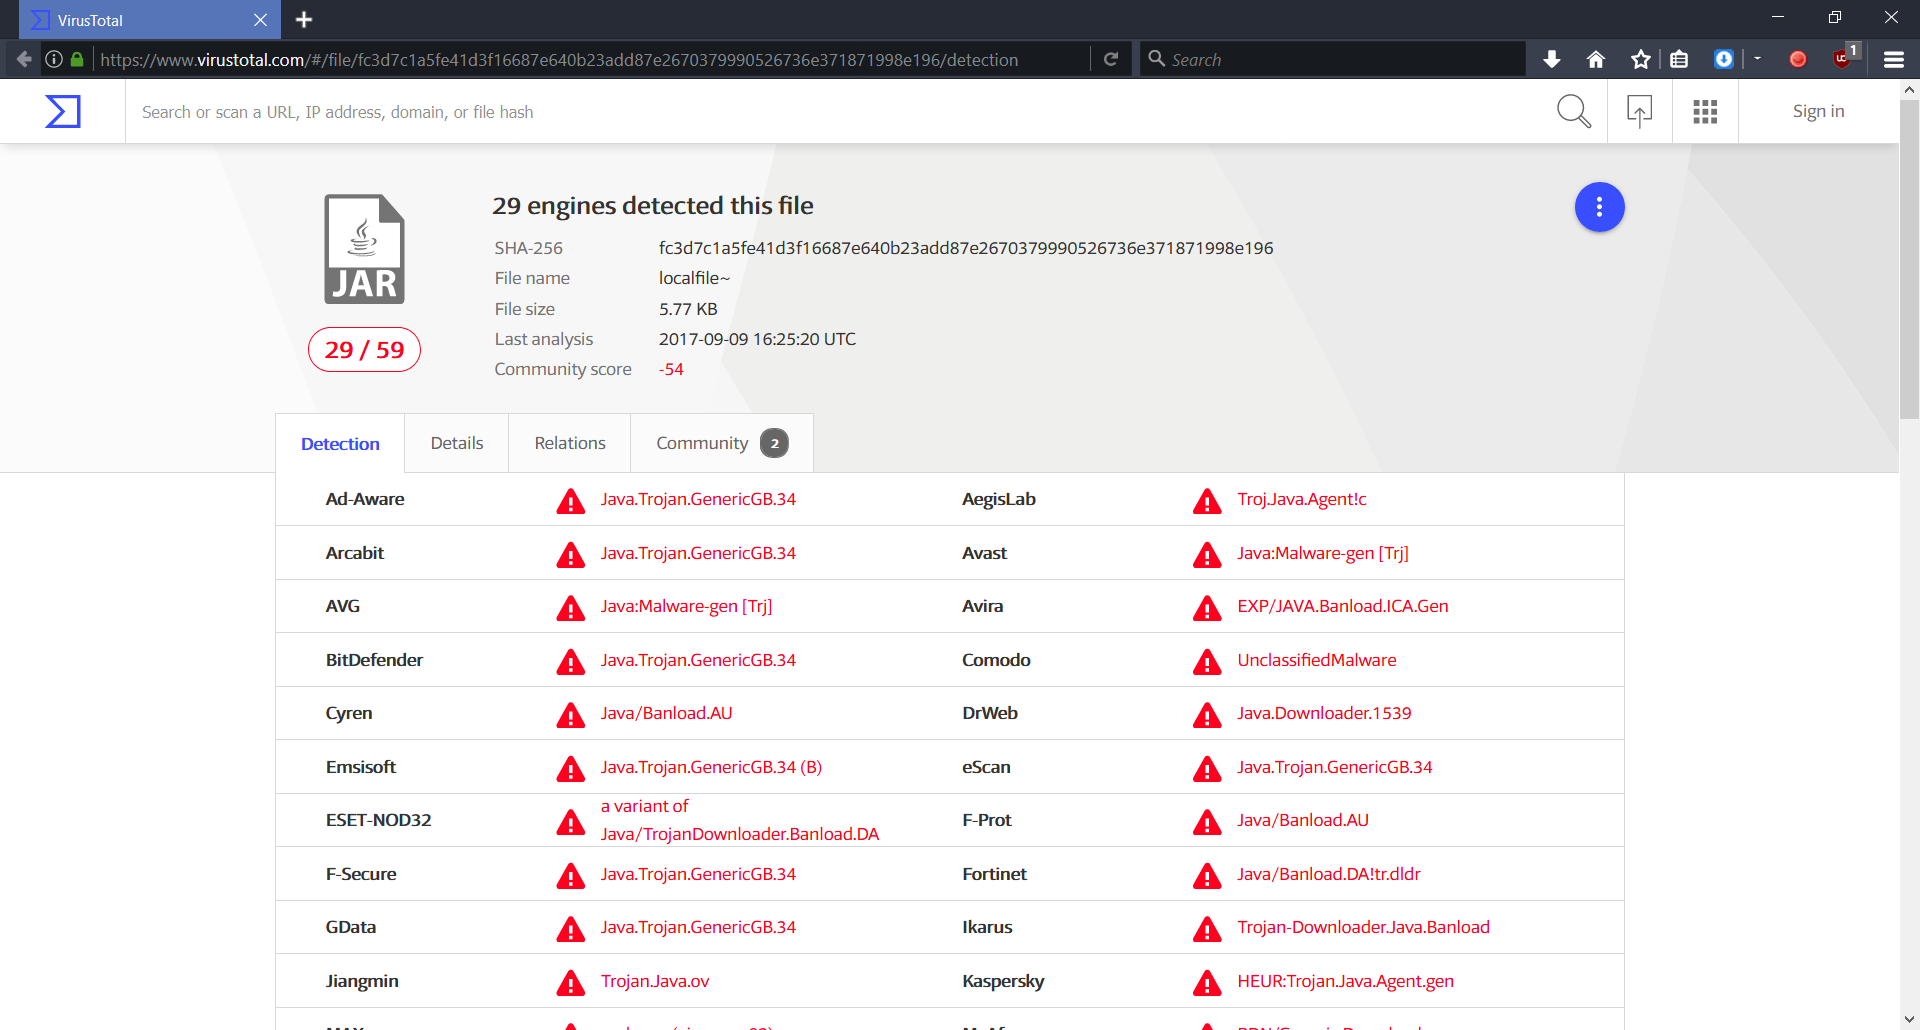The image size is (1920, 1030).
Task: Bookmark this page with the star icon
Action: tap(1640, 59)
